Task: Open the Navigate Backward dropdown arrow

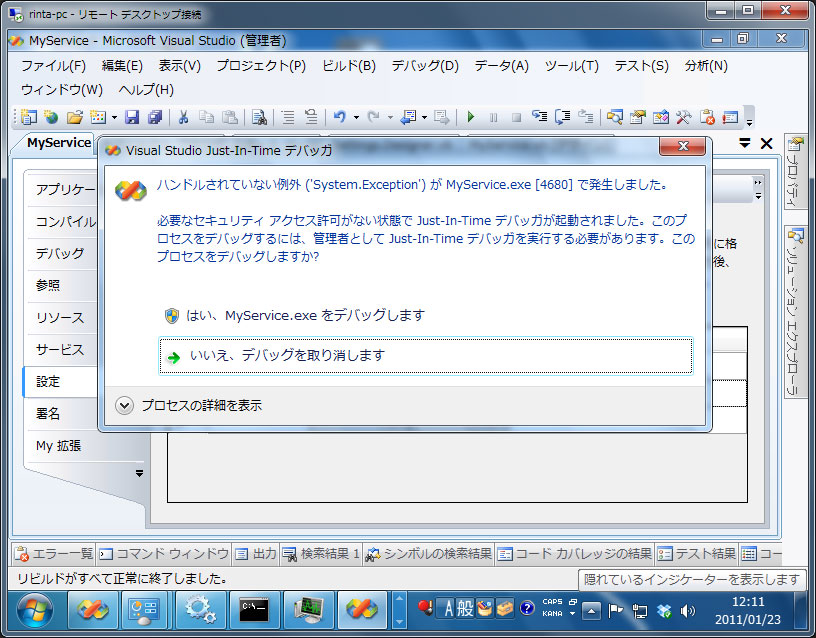Action: [x=425, y=118]
